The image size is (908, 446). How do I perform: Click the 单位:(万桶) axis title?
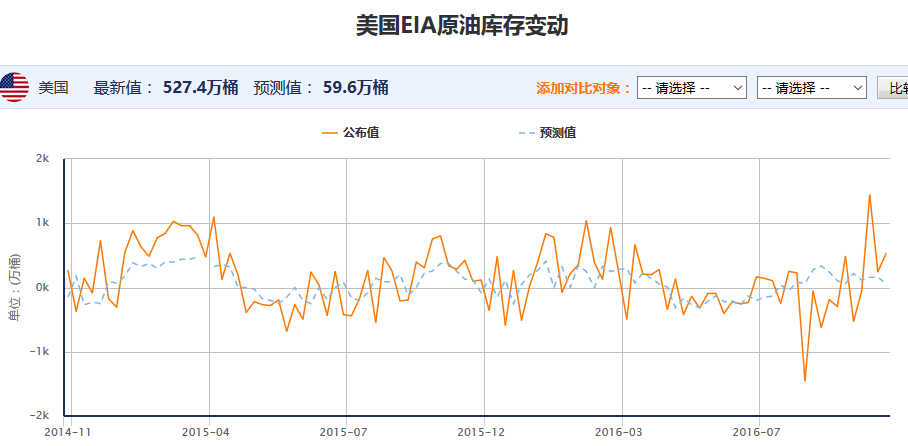[x=13, y=287]
